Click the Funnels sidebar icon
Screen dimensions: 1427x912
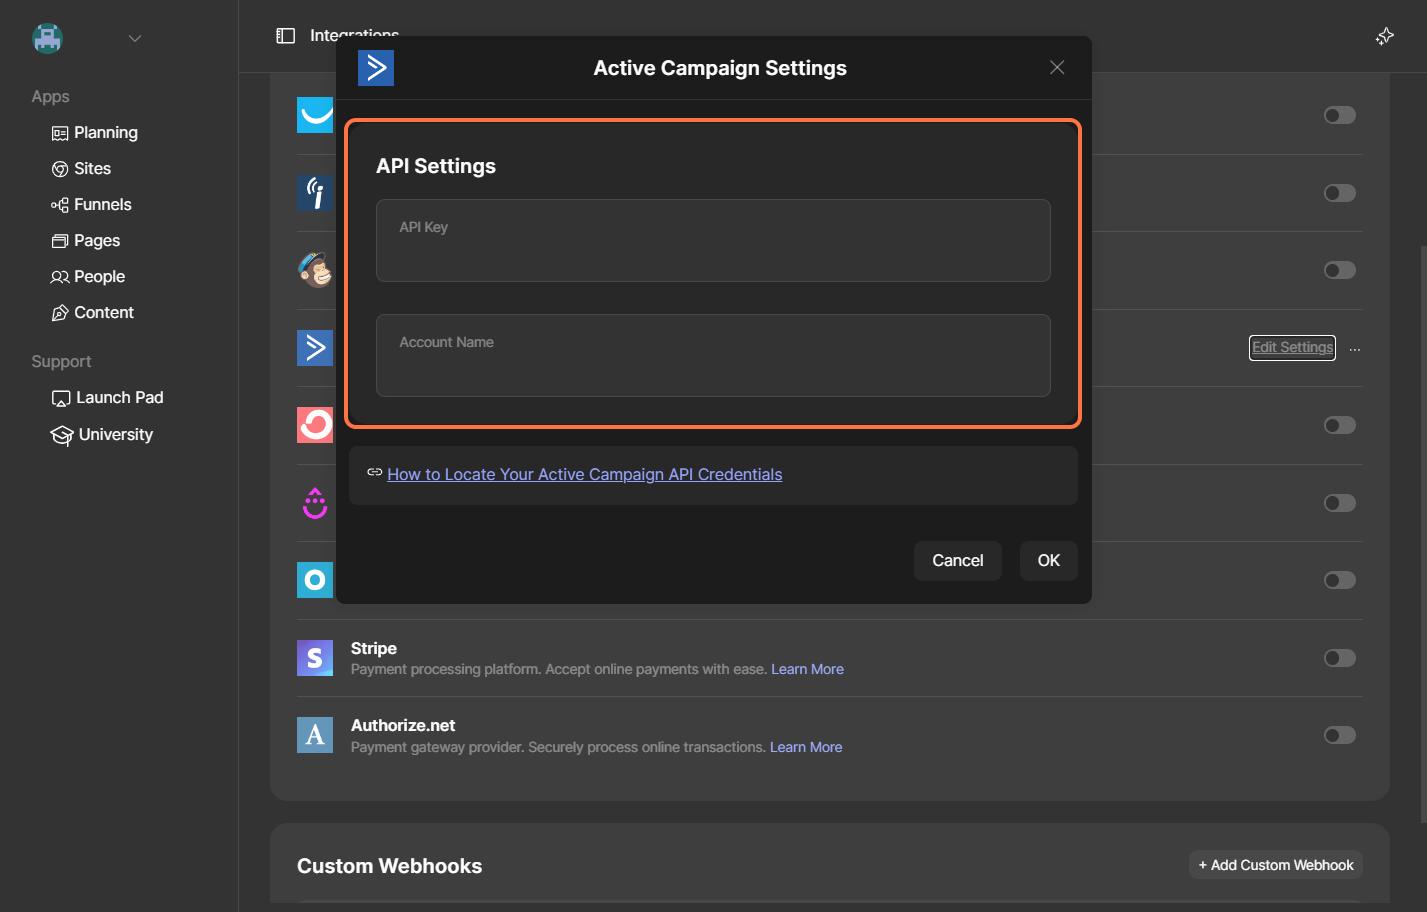point(60,205)
